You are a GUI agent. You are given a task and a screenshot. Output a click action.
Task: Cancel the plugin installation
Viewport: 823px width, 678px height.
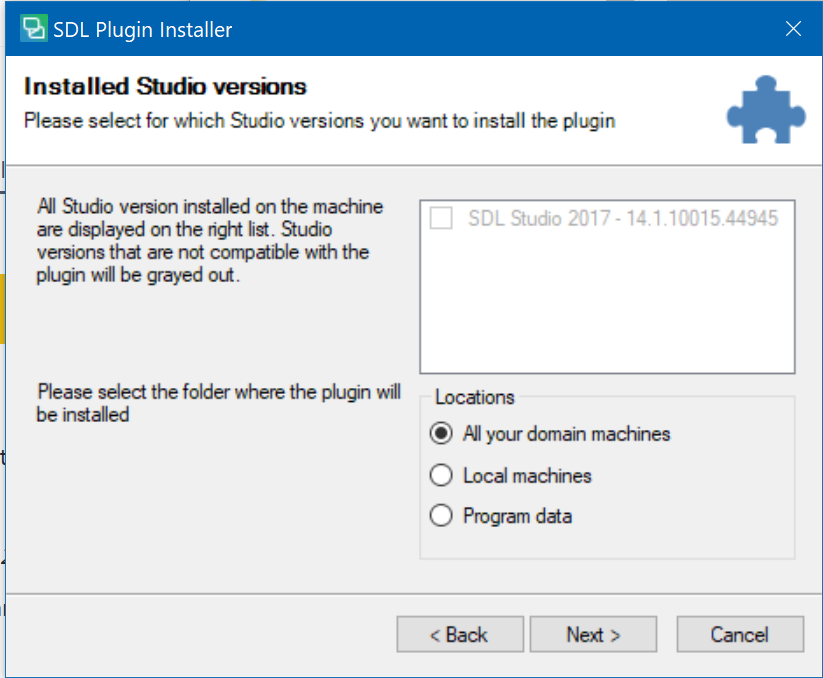[x=739, y=634]
